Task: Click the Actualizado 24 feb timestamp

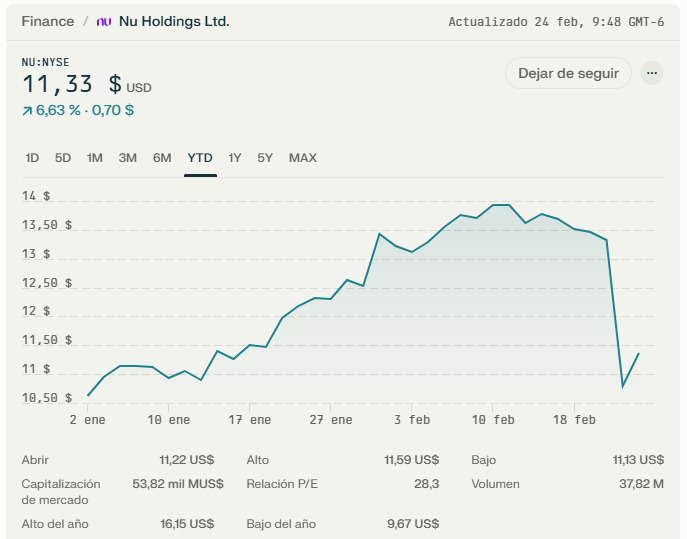Action: pos(556,22)
